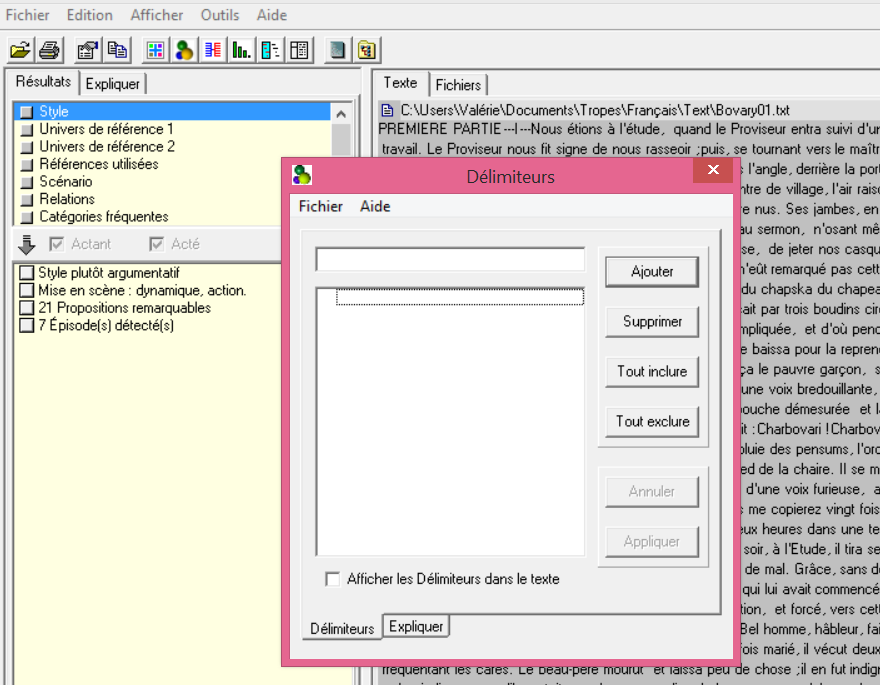Tick the '7 Épisode(s) détecté(s)' checkbox
The width and height of the screenshot is (880, 685).
pos(27,326)
